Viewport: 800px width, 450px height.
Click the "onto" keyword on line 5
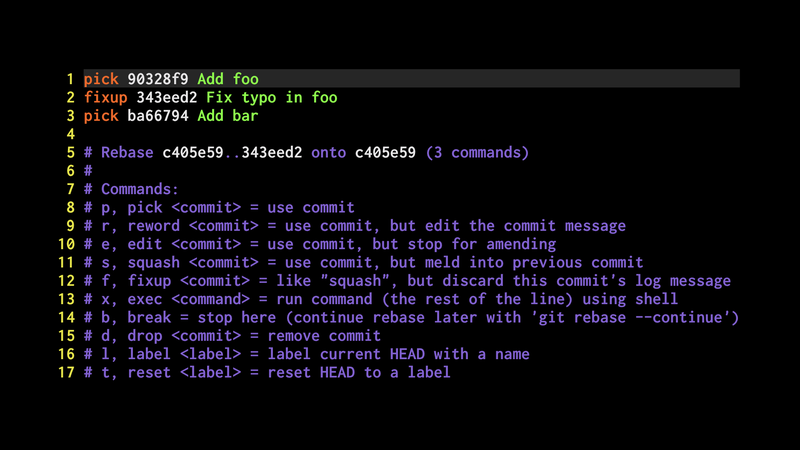coord(329,153)
